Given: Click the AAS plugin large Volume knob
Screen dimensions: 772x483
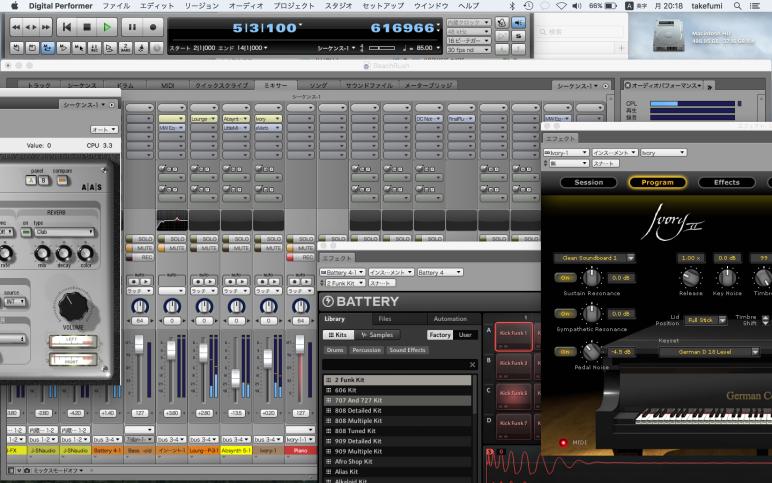Looking at the screenshot, I should [73, 306].
